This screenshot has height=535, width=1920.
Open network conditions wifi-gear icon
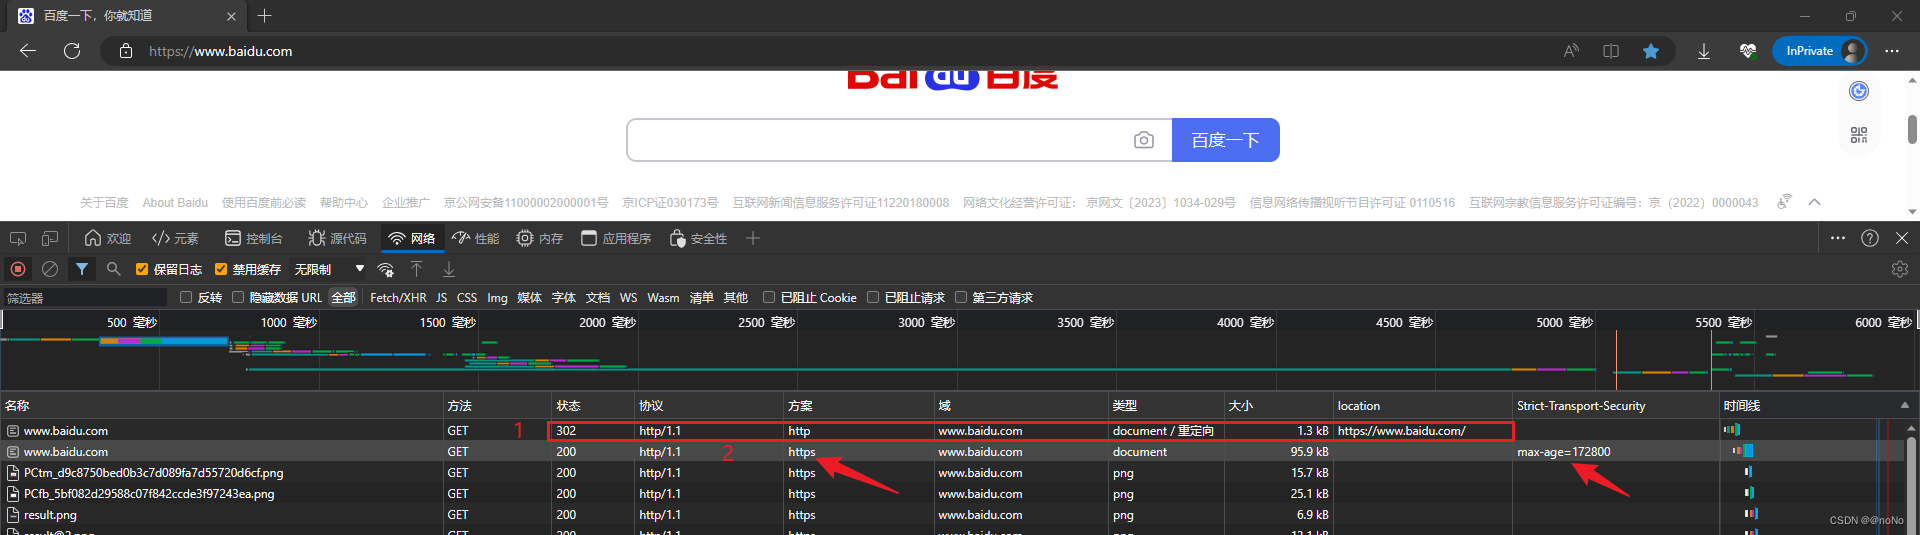(386, 270)
